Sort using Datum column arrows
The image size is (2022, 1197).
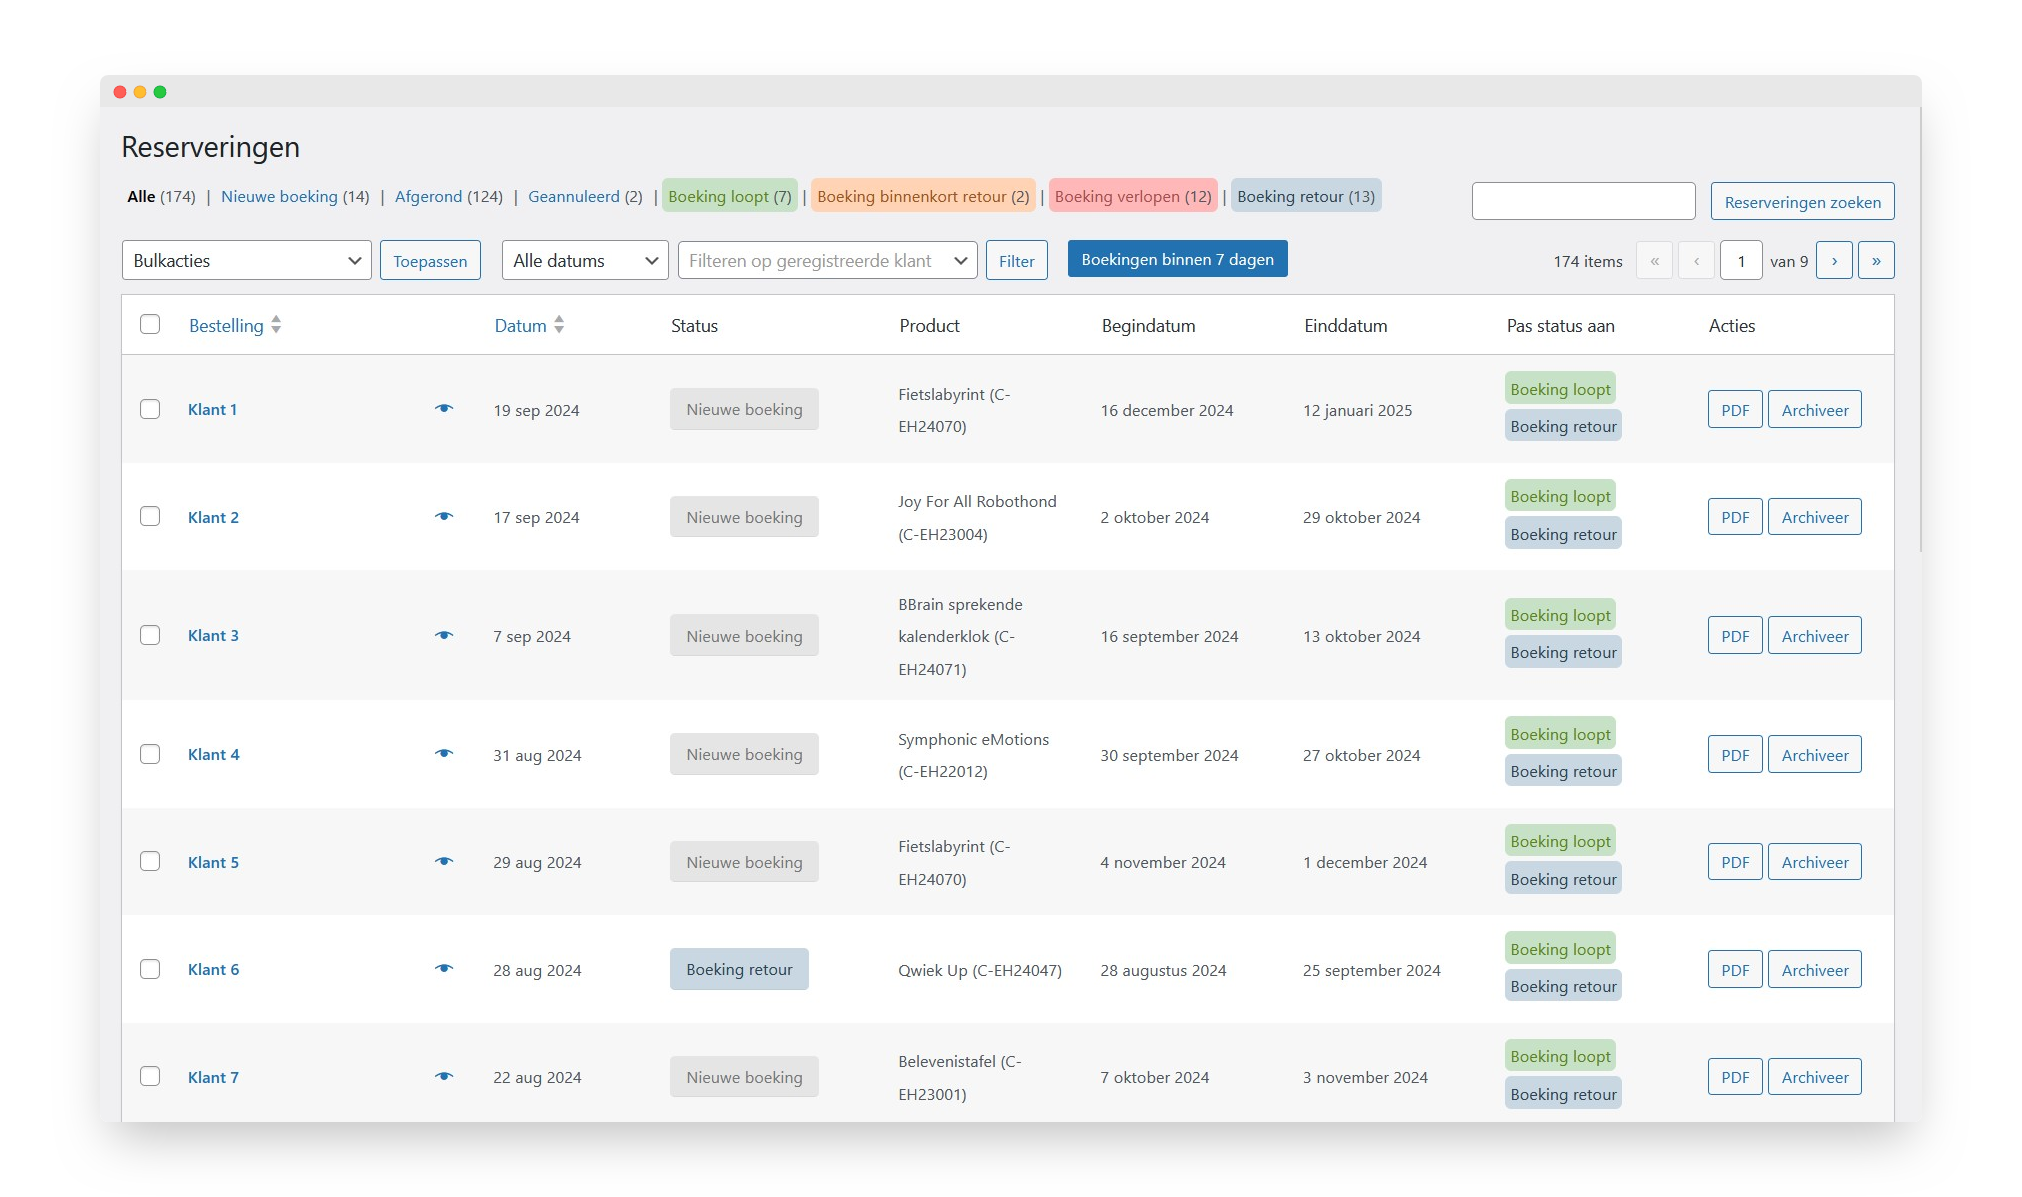coord(559,325)
